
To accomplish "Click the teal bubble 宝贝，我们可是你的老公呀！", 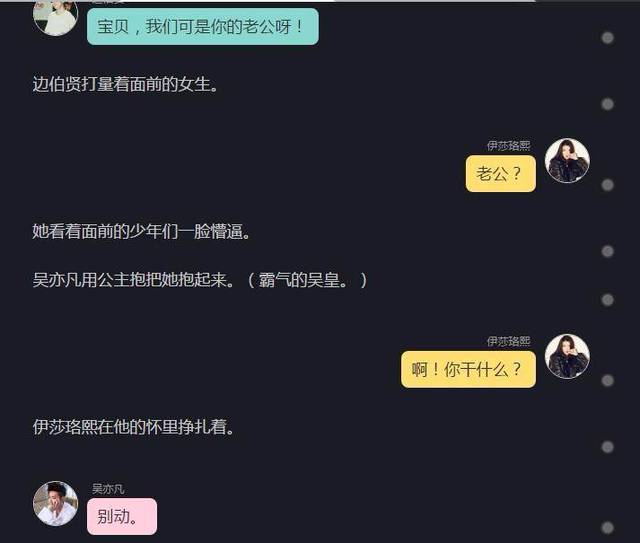I will [203, 27].
